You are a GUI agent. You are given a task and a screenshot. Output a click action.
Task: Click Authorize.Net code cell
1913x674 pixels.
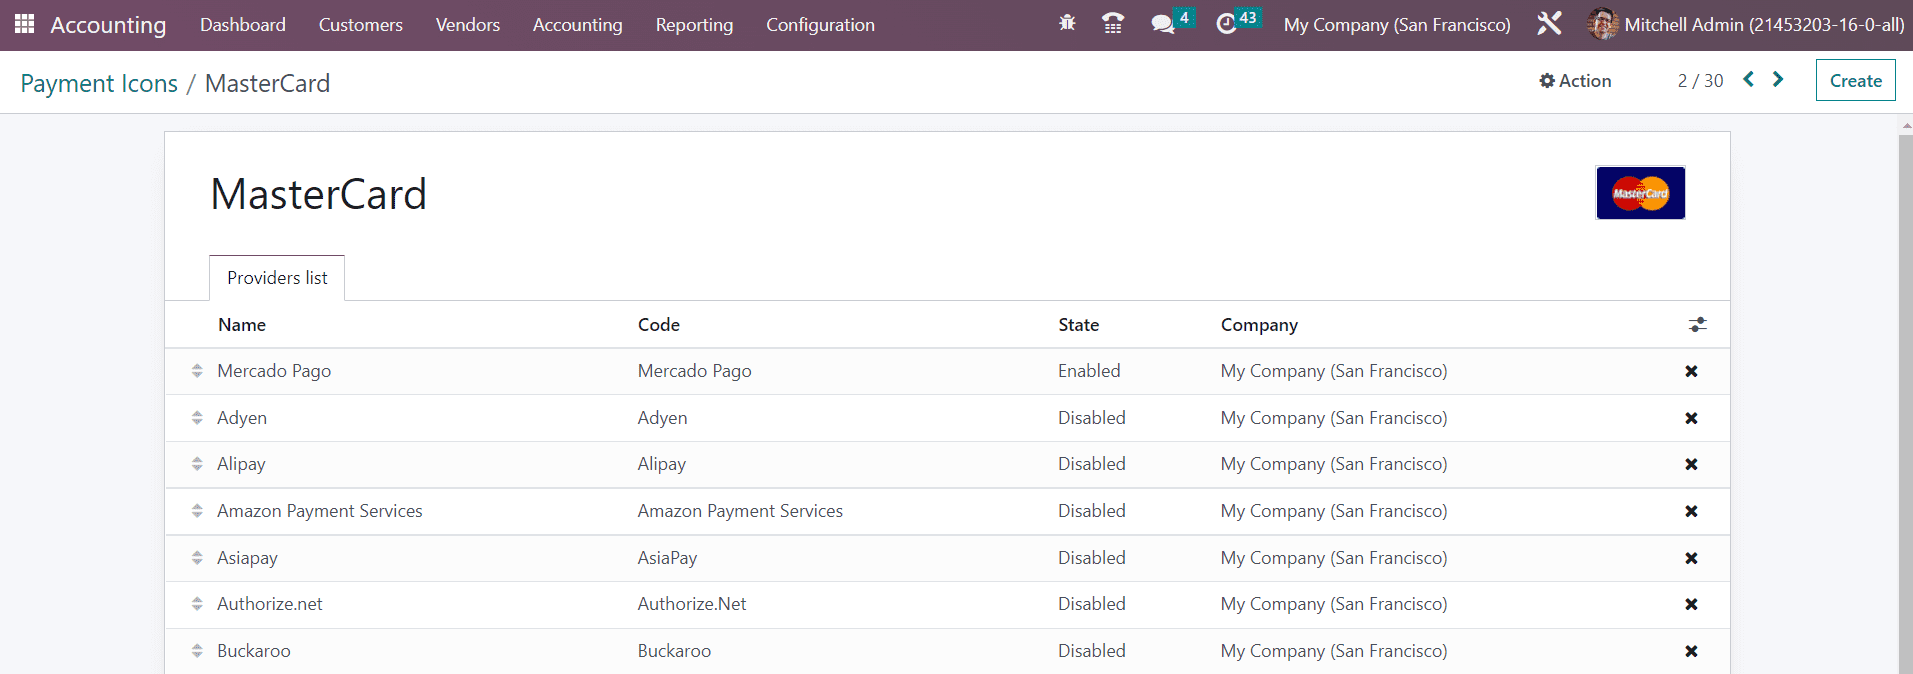[x=692, y=604]
